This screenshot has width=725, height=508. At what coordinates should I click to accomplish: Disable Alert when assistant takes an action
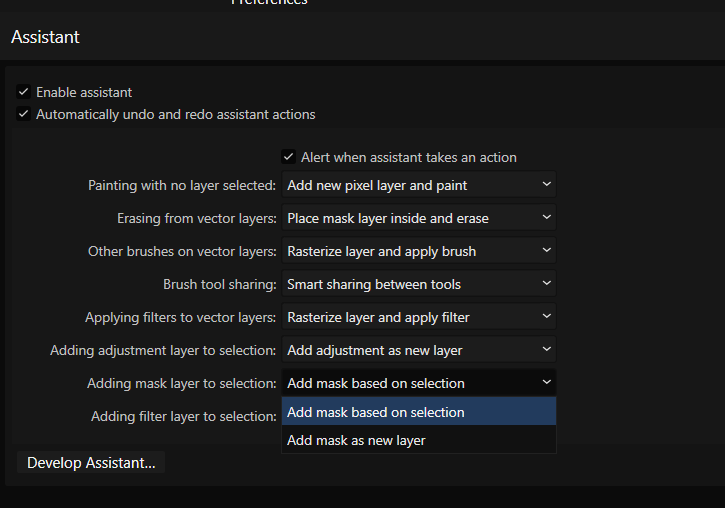(288, 157)
